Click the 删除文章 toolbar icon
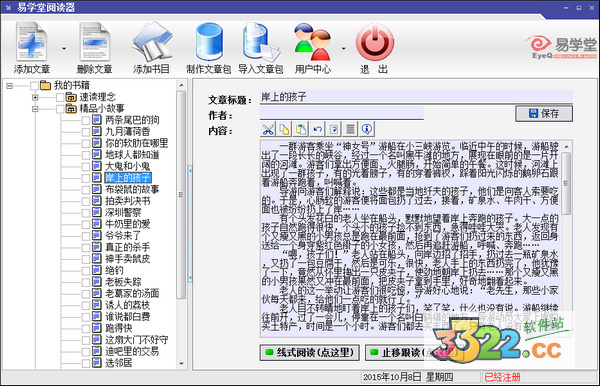This screenshot has width=600, height=386. coord(95,41)
